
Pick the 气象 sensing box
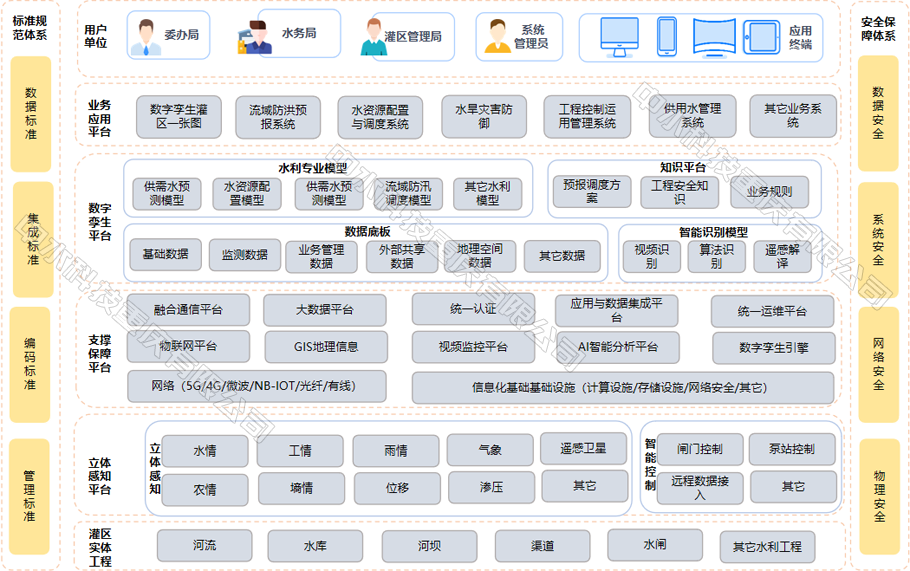point(490,450)
